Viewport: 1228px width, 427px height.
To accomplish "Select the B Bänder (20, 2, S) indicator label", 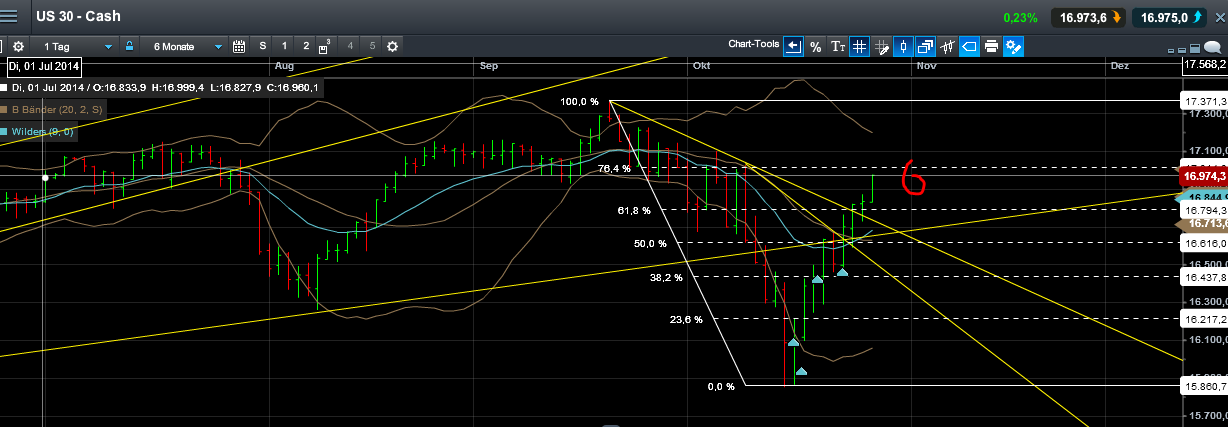I will click(x=55, y=109).
